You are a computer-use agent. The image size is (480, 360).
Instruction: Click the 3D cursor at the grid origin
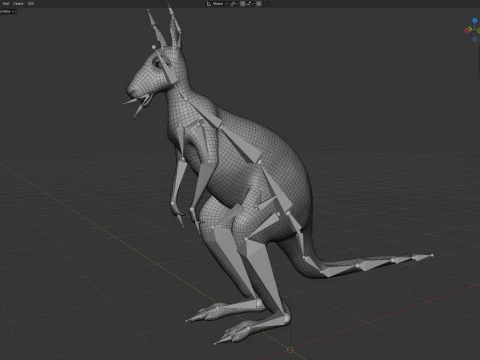pyautogui.click(x=290, y=350)
